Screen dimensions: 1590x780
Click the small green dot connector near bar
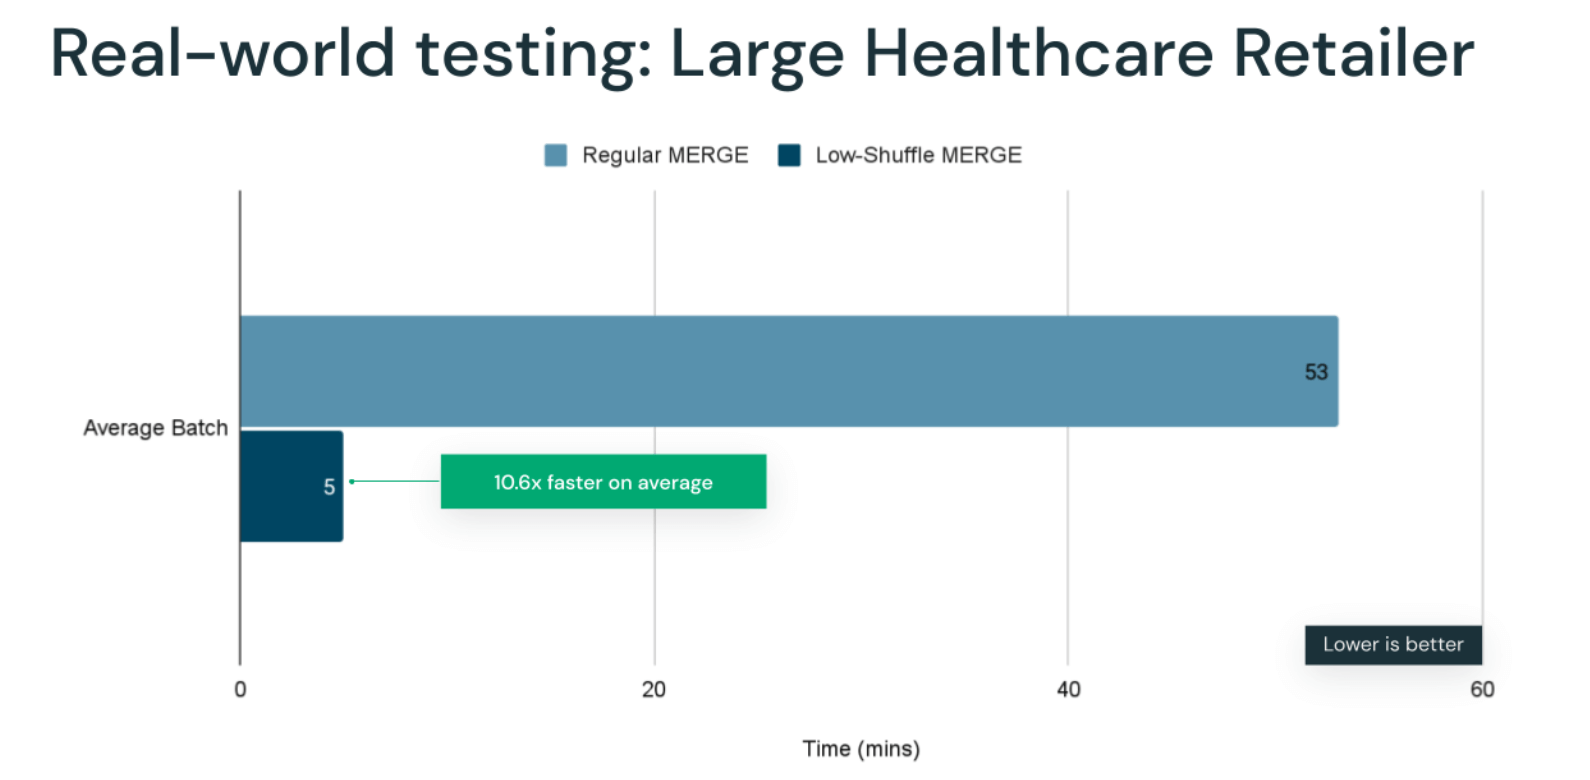(x=352, y=482)
